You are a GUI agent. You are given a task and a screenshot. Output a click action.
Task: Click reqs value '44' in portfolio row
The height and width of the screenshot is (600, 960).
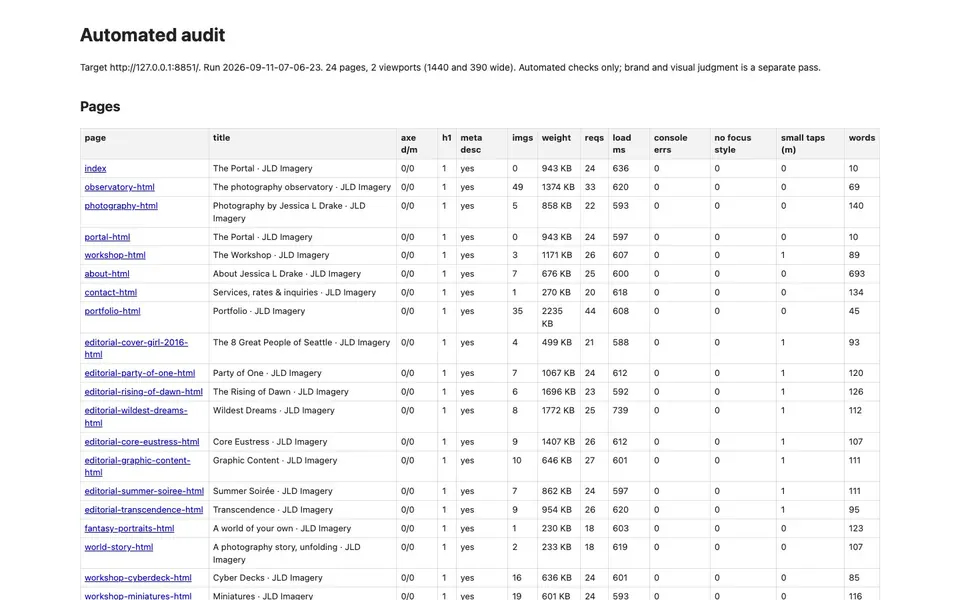(590, 311)
